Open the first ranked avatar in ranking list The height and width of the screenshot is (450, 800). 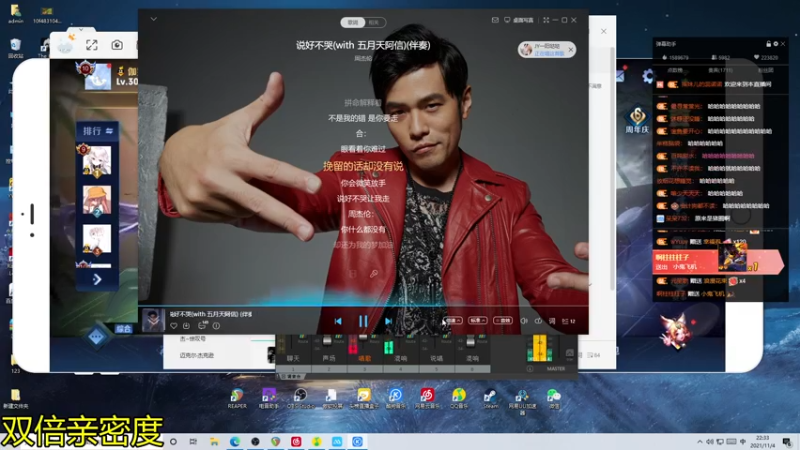[x=96, y=162]
